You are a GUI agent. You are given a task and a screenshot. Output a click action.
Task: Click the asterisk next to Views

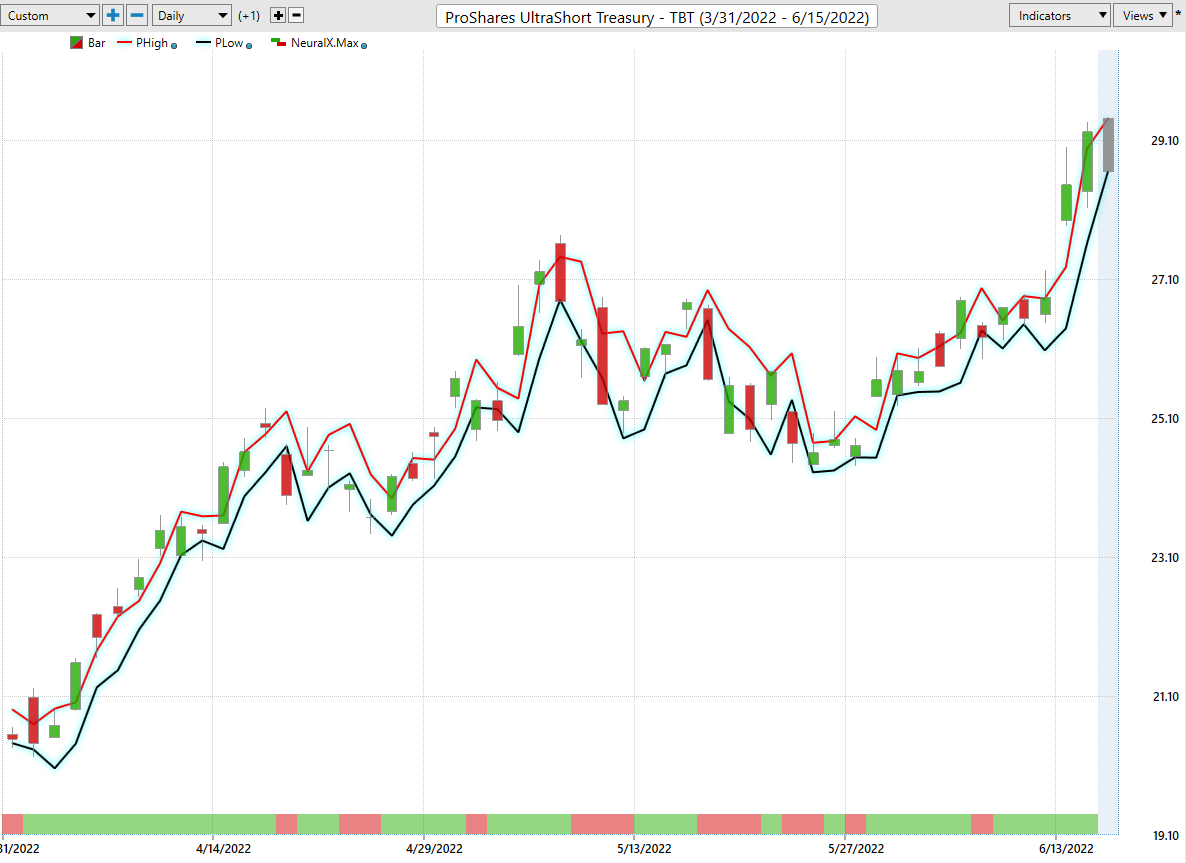point(1178,15)
